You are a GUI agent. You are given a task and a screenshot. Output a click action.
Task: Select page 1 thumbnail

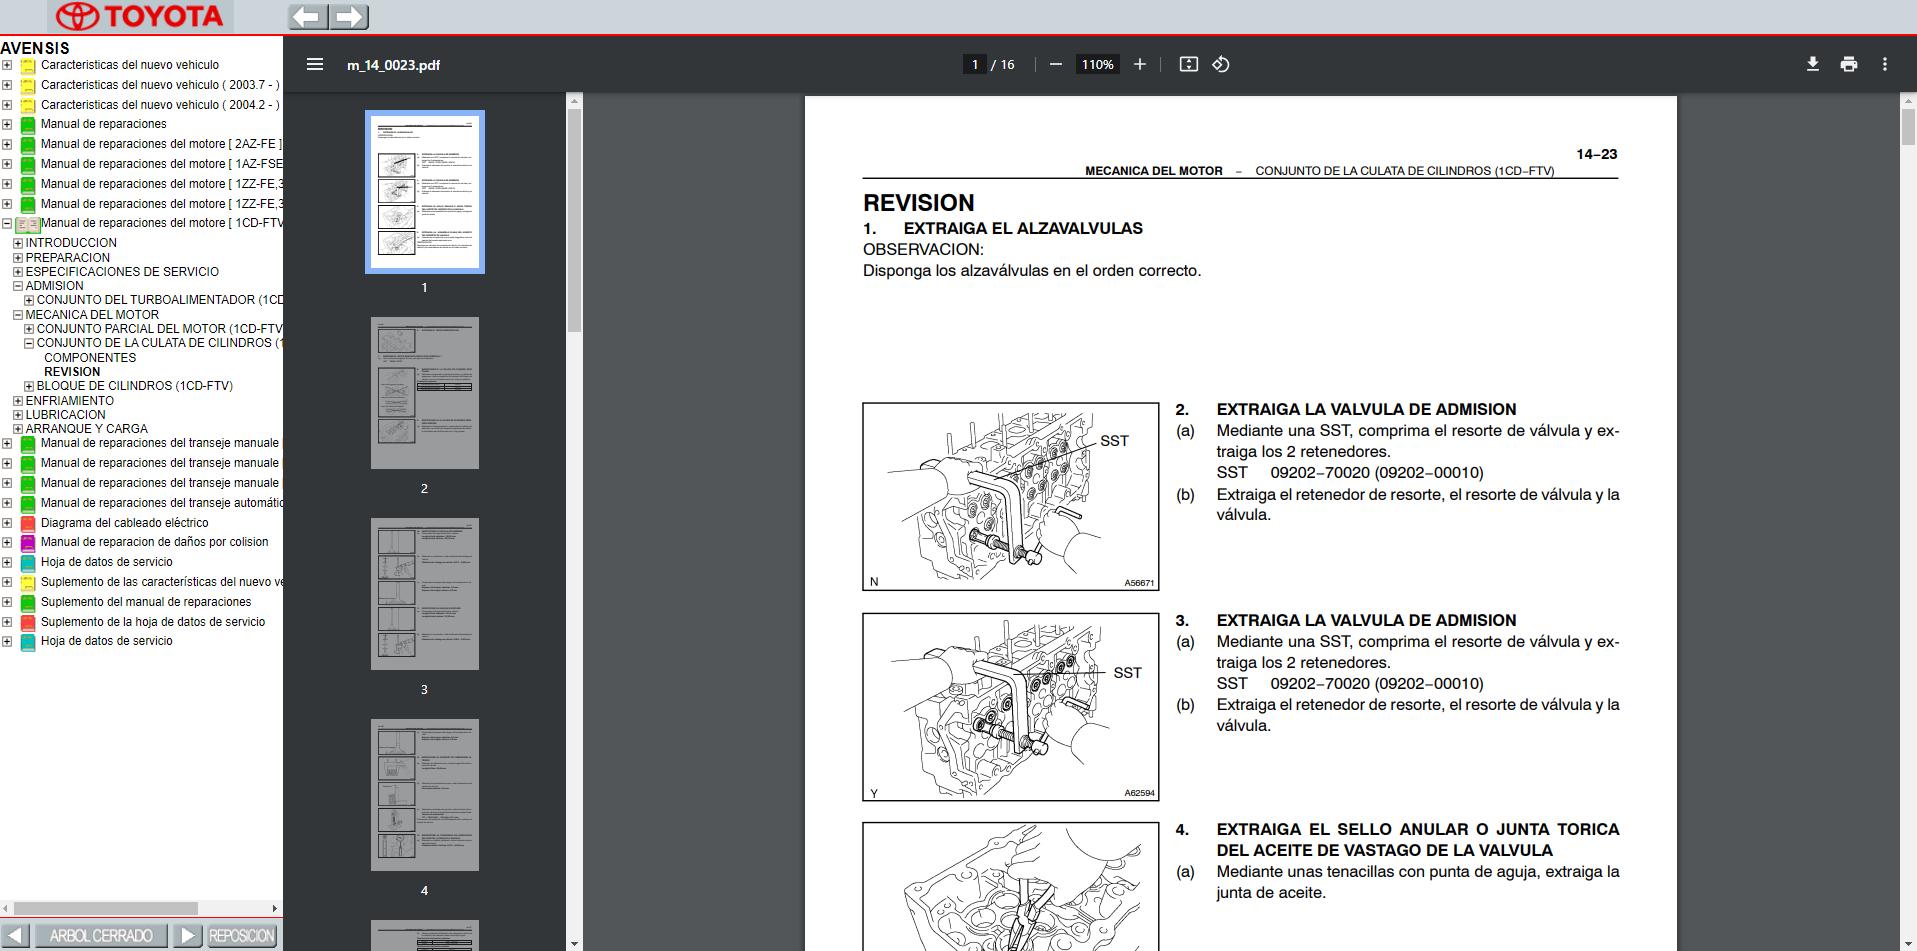(425, 192)
